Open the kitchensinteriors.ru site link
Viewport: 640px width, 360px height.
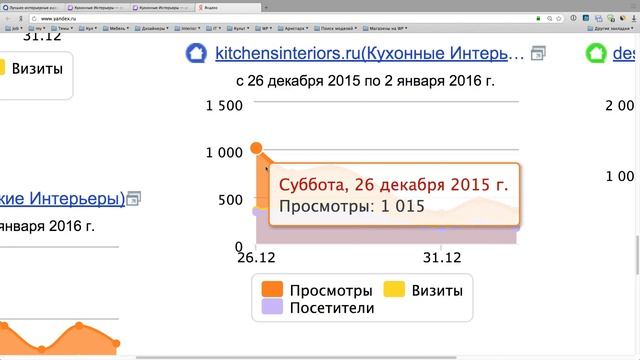pos(369,53)
